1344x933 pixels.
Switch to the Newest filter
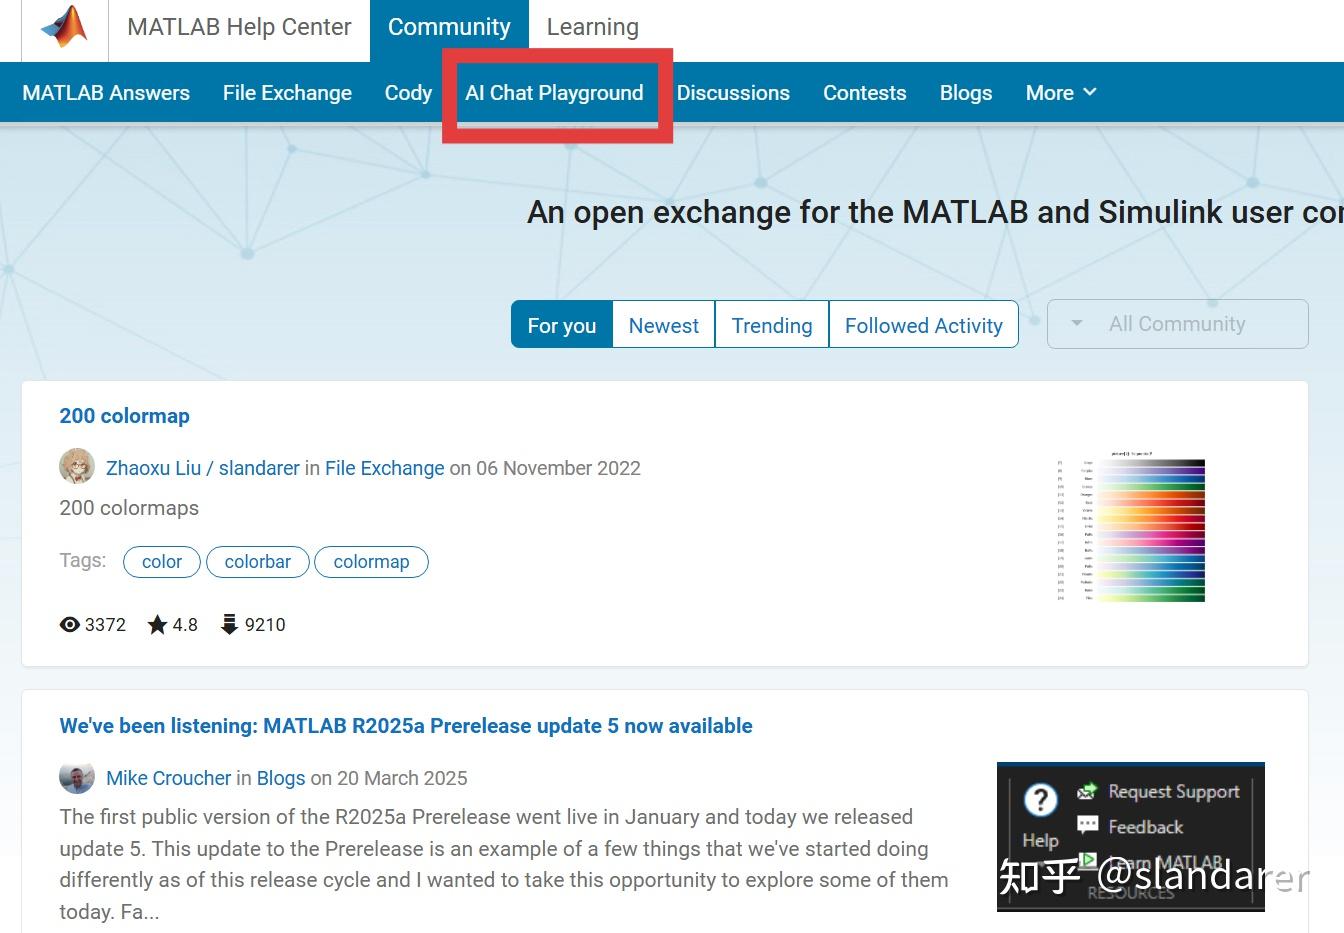pos(663,324)
